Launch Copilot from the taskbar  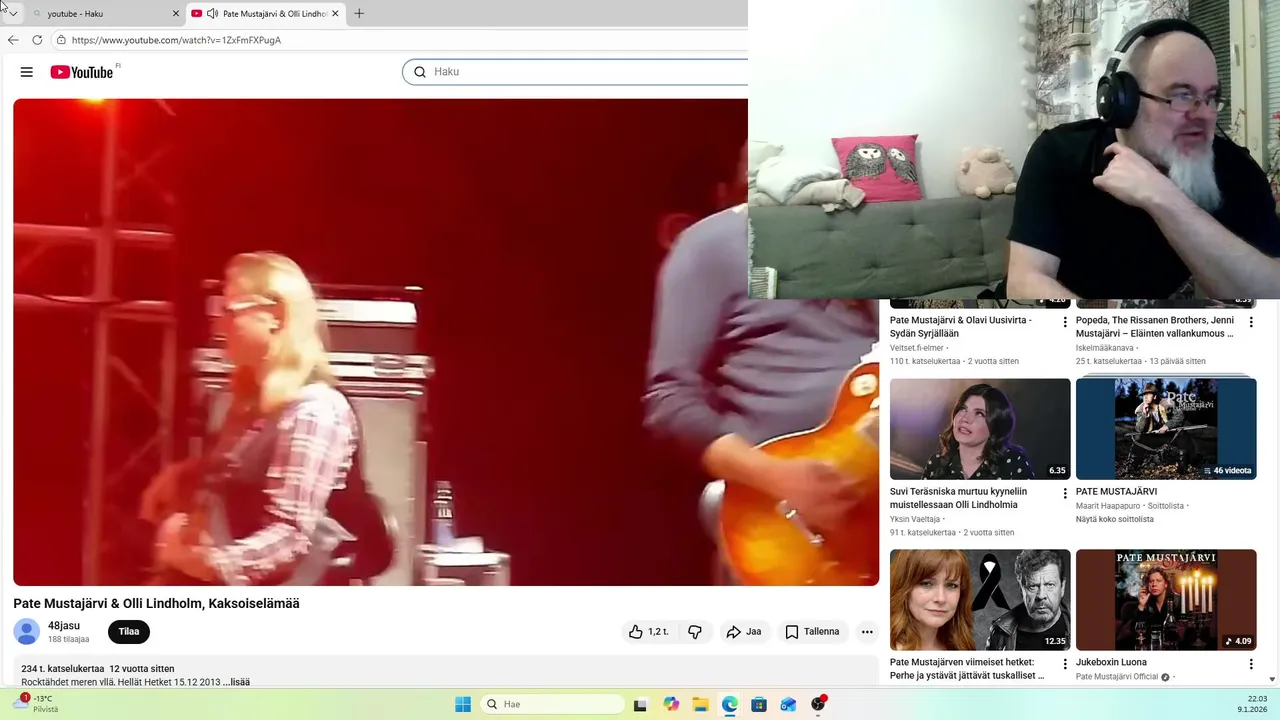click(x=671, y=704)
